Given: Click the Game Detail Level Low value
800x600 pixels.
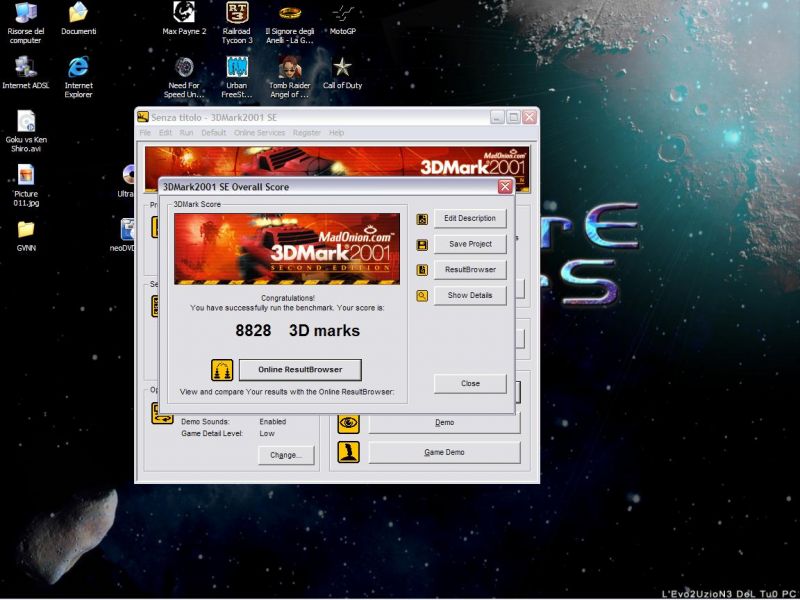Looking at the screenshot, I should tap(267, 434).
